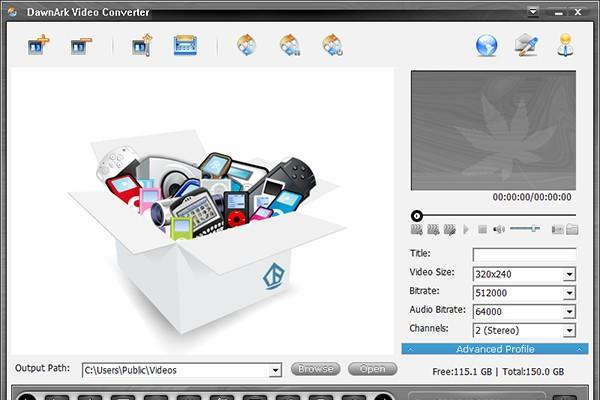
Task: Click the Browse button
Action: [316, 369]
